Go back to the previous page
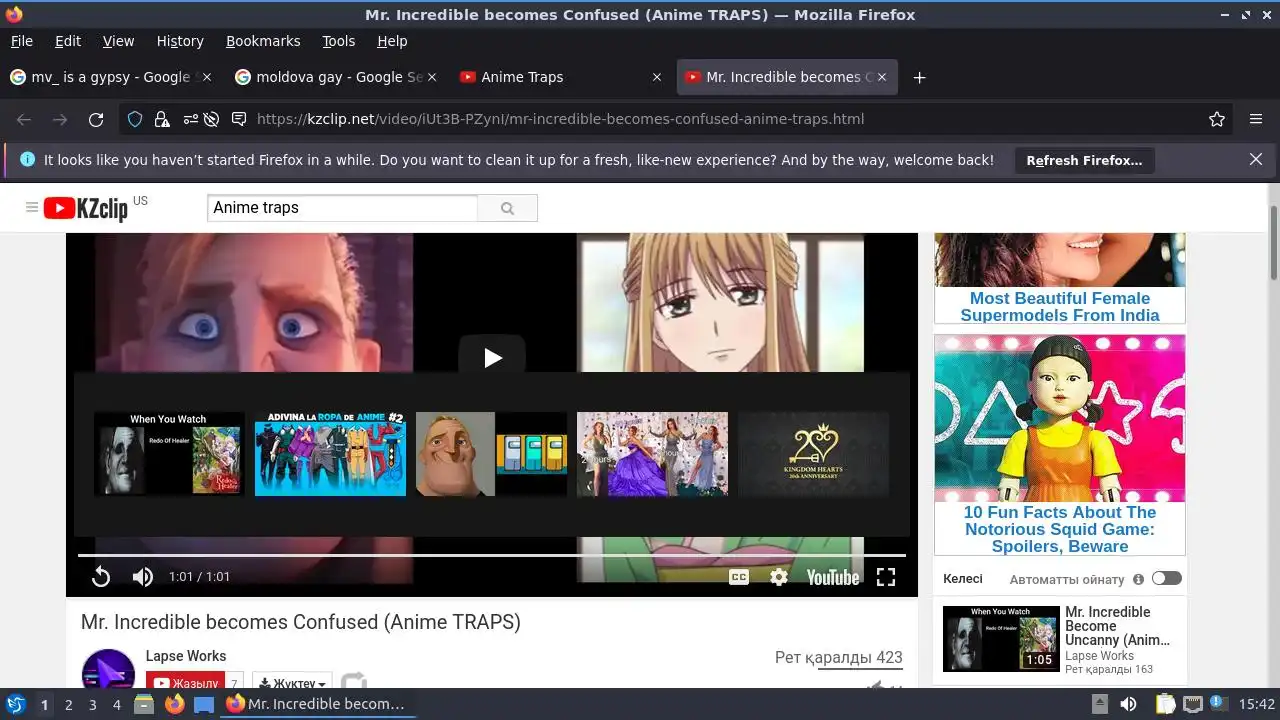 pyautogui.click(x=24, y=119)
